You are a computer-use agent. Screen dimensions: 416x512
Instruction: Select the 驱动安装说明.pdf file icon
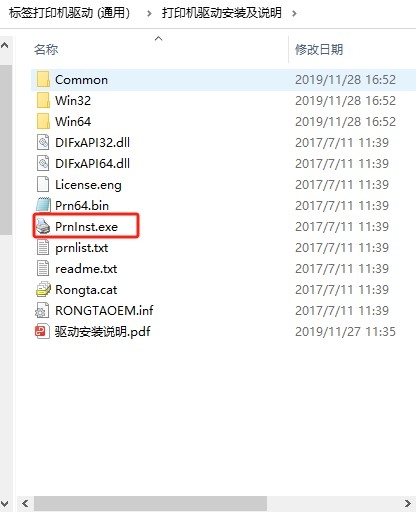42,331
